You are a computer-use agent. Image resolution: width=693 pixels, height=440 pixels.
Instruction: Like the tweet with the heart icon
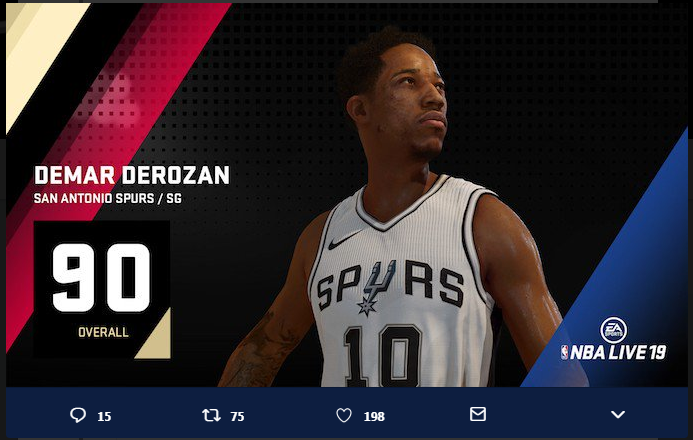pyautogui.click(x=344, y=415)
